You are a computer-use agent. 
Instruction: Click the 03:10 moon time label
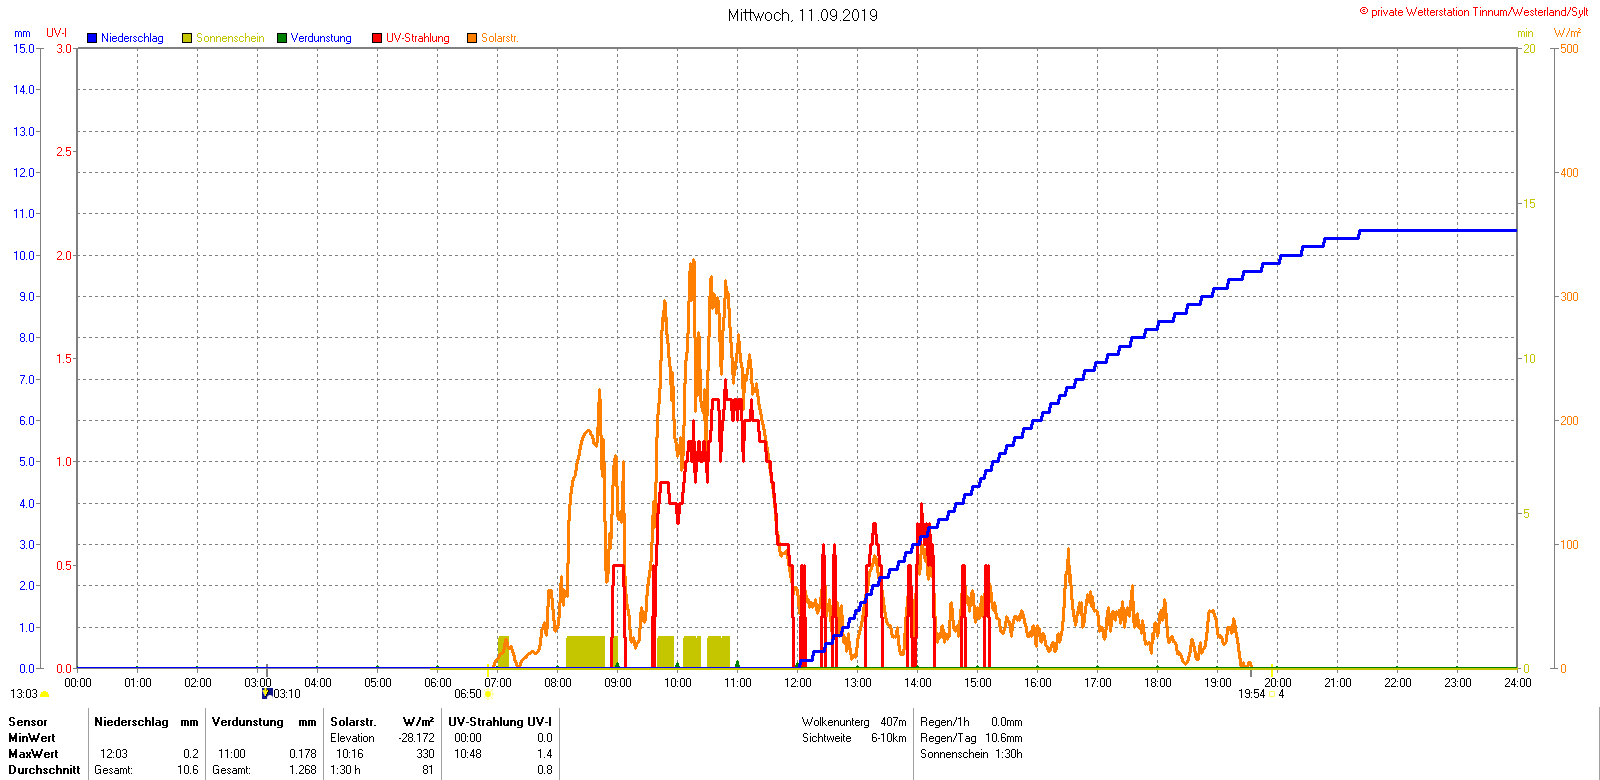tap(287, 694)
